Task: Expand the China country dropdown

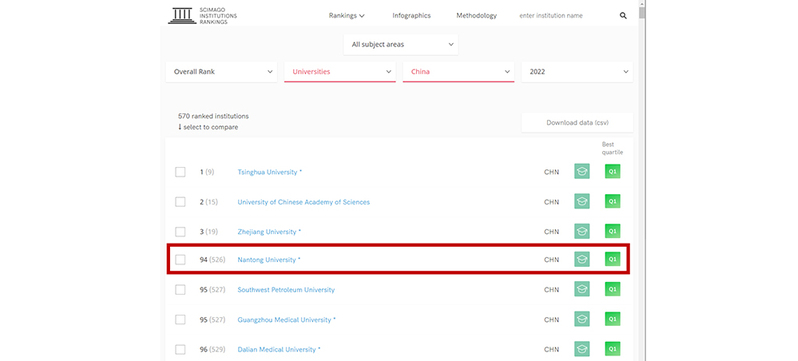Action: [459, 72]
